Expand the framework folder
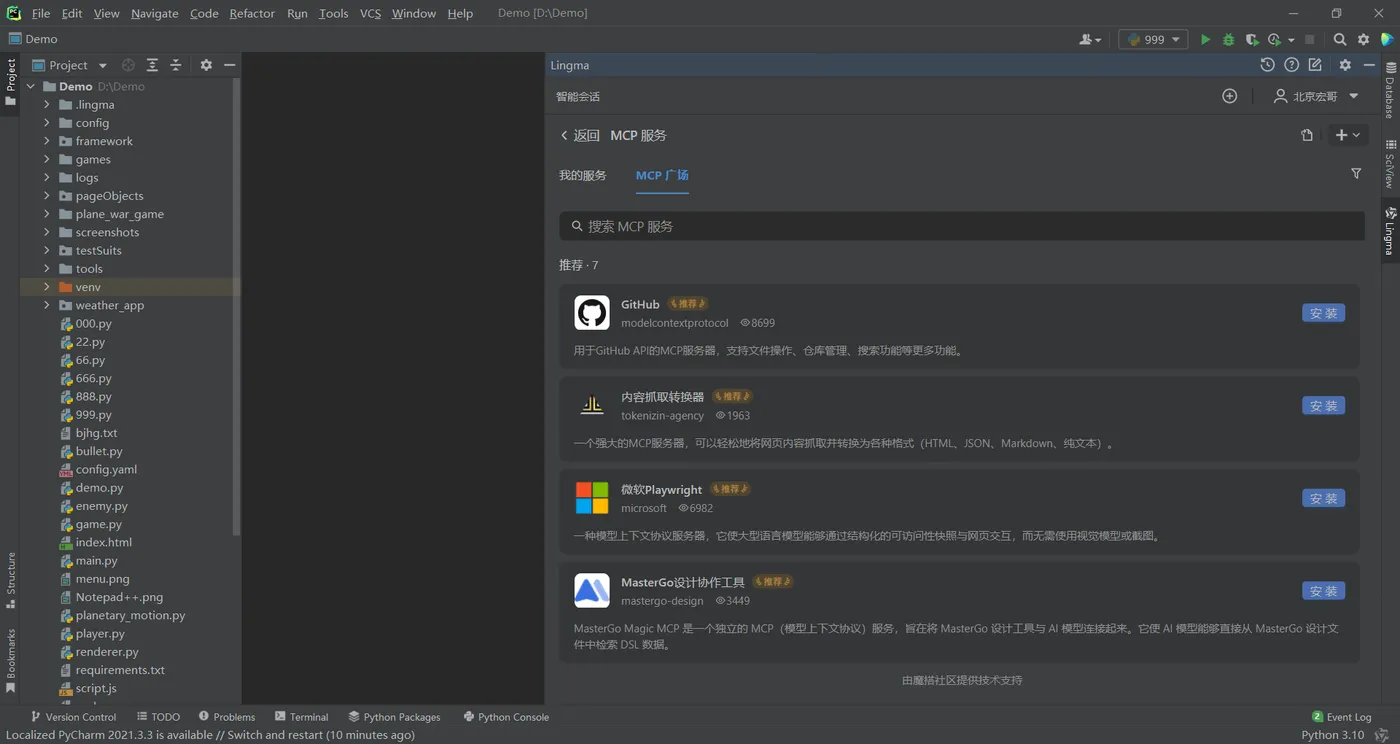Image resolution: width=1400 pixels, height=744 pixels. [x=46, y=141]
